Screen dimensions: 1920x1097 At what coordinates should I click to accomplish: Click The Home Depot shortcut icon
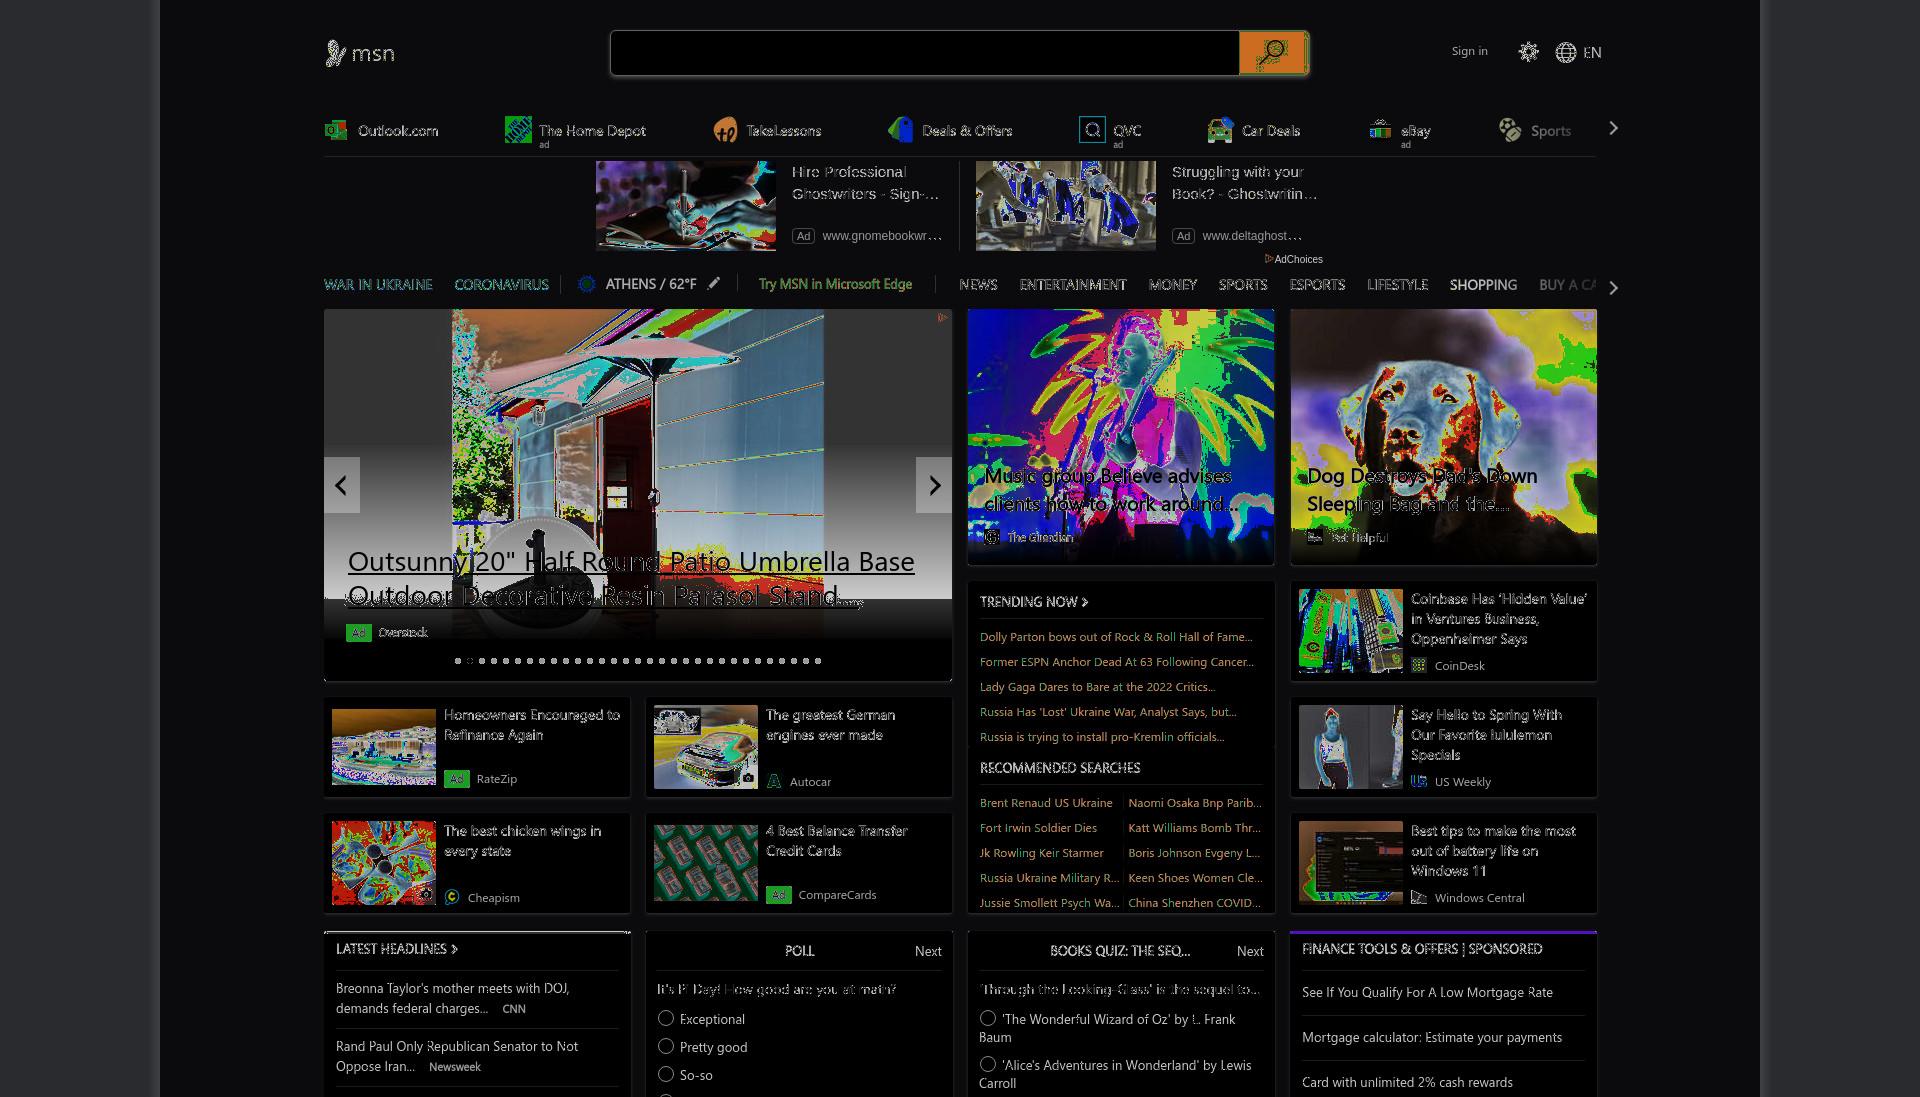pyautogui.click(x=518, y=130)
